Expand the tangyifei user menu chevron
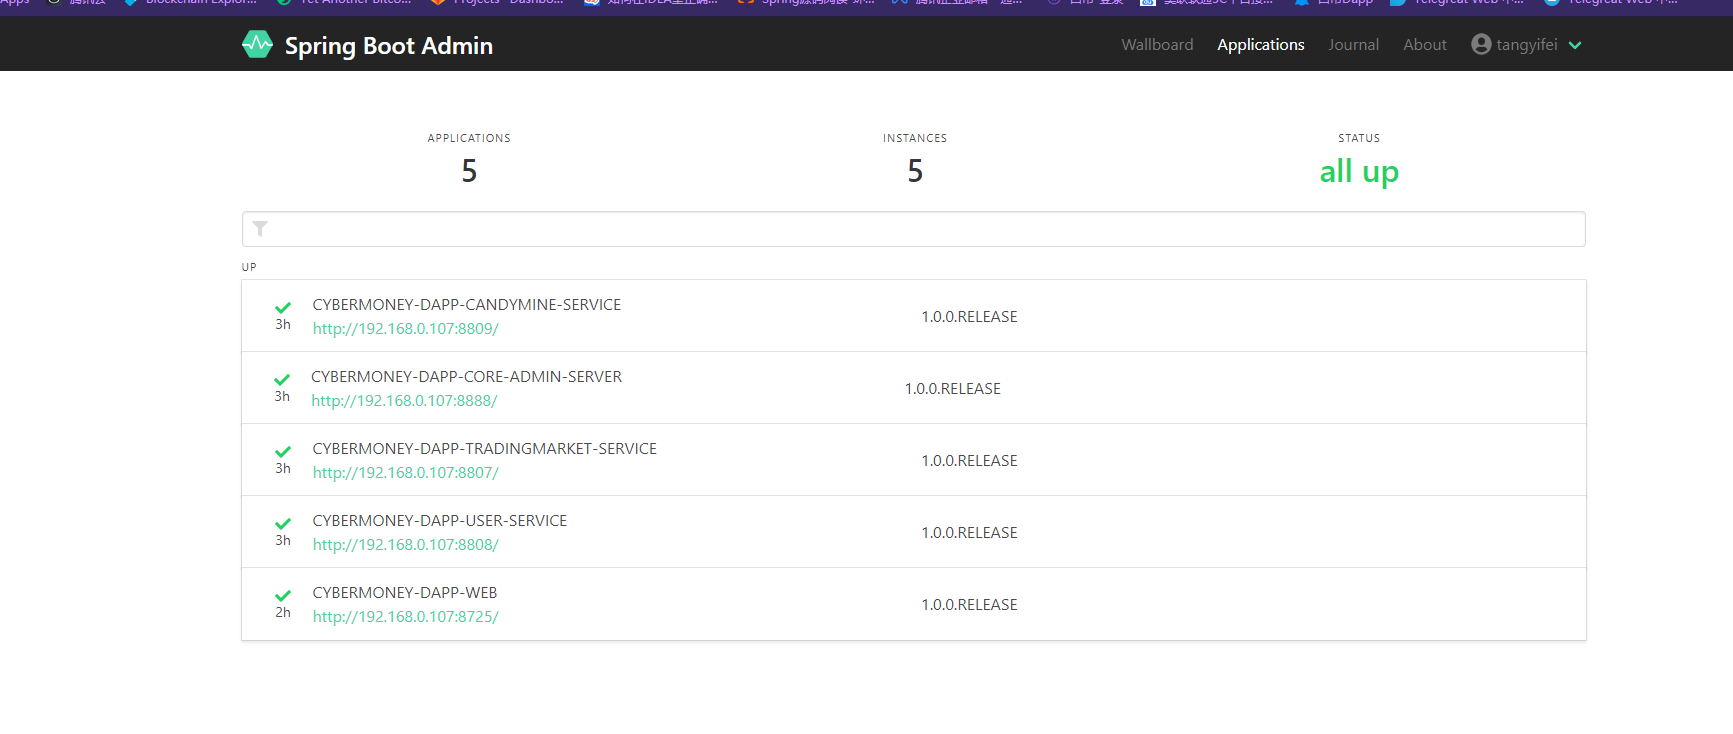The height and width of the screenshot is (734, 1733). 1575,45
